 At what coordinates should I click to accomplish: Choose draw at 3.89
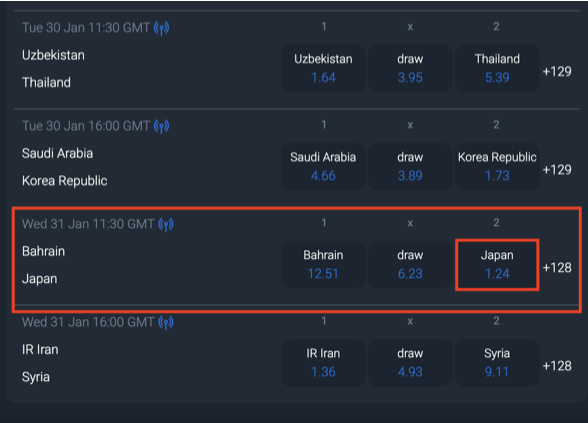410,166
